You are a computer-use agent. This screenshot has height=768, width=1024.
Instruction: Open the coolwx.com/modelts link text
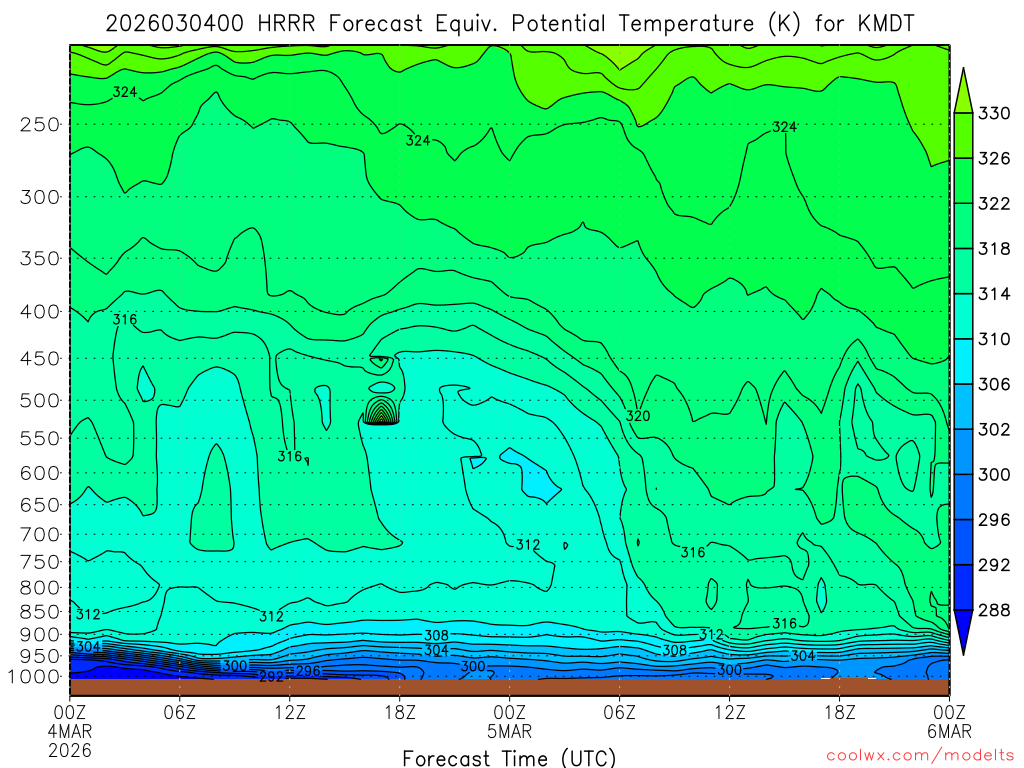click(920, 755)
